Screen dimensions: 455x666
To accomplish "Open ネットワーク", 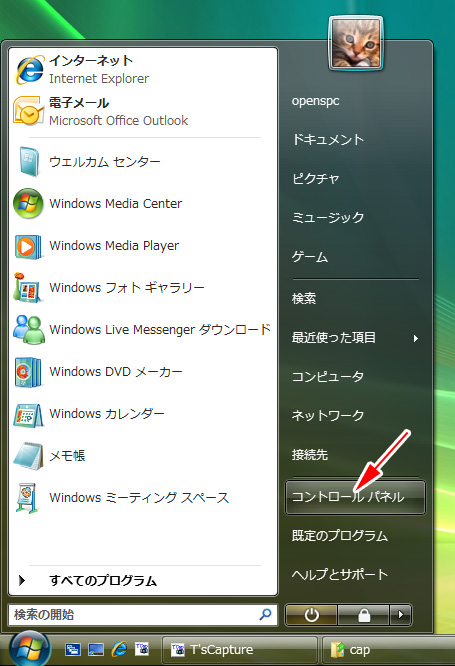I will click(328, 415).
